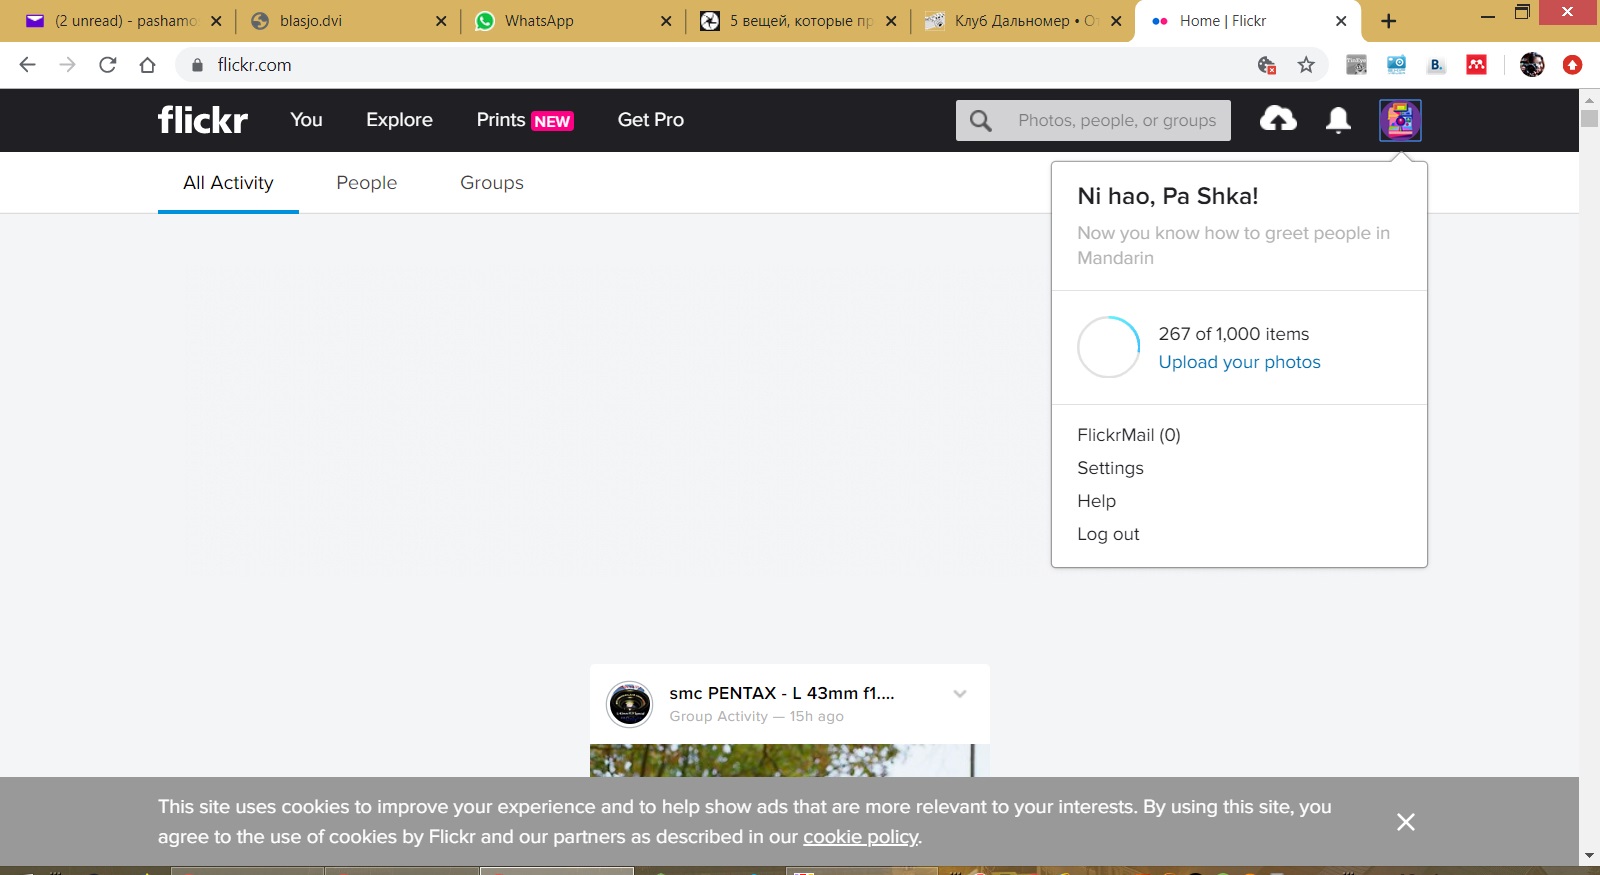Switch to the Groups tab

(x=491, y=183)
